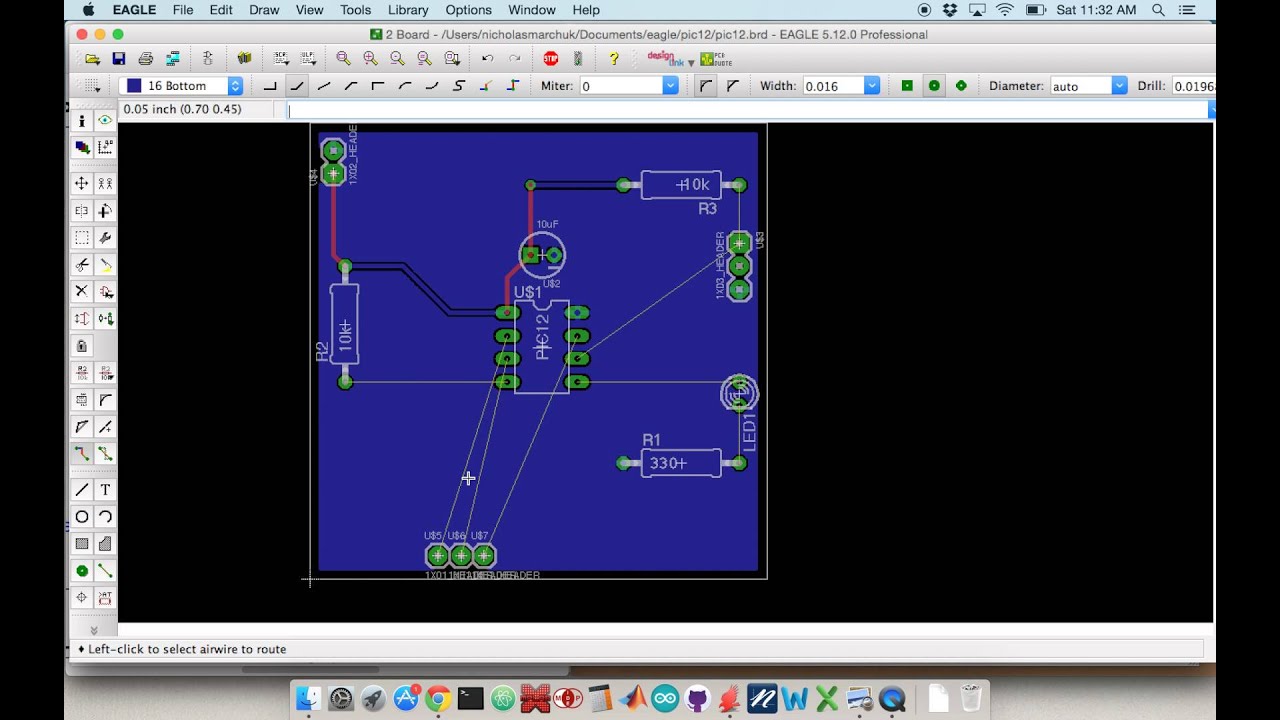1280x720 pixels.
Task: Open the Width dropdown arrow
Action: click(x=872, y=86)
